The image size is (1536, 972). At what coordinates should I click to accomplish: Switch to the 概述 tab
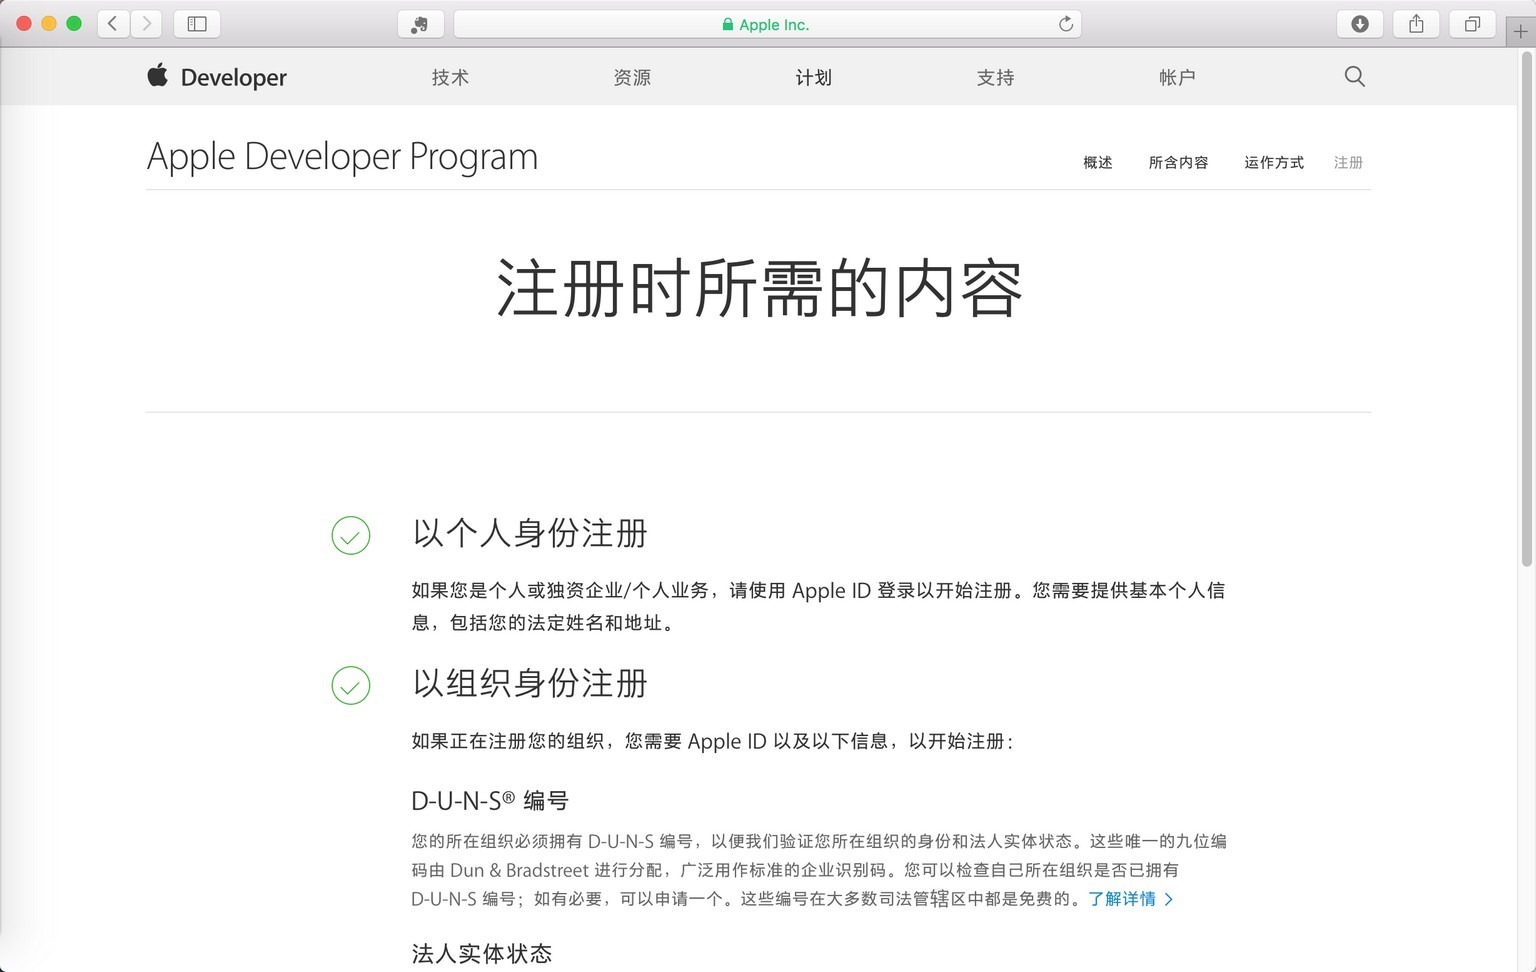[1098, 162]
